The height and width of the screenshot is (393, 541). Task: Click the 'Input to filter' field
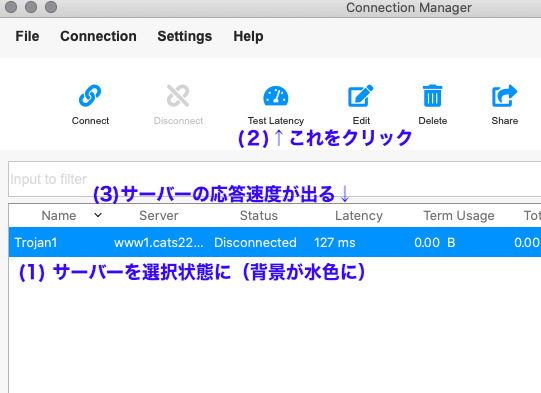point(275,179)
